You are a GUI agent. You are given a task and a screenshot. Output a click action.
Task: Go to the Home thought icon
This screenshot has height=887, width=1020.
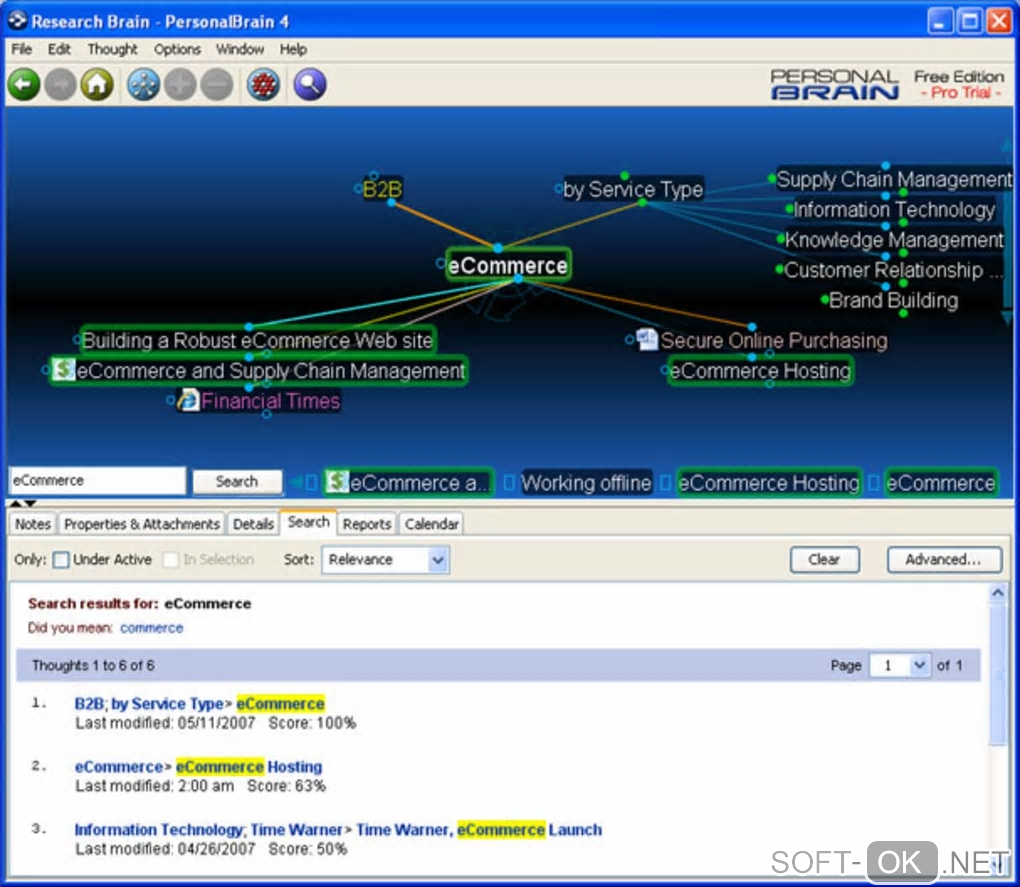pos(97,85)
